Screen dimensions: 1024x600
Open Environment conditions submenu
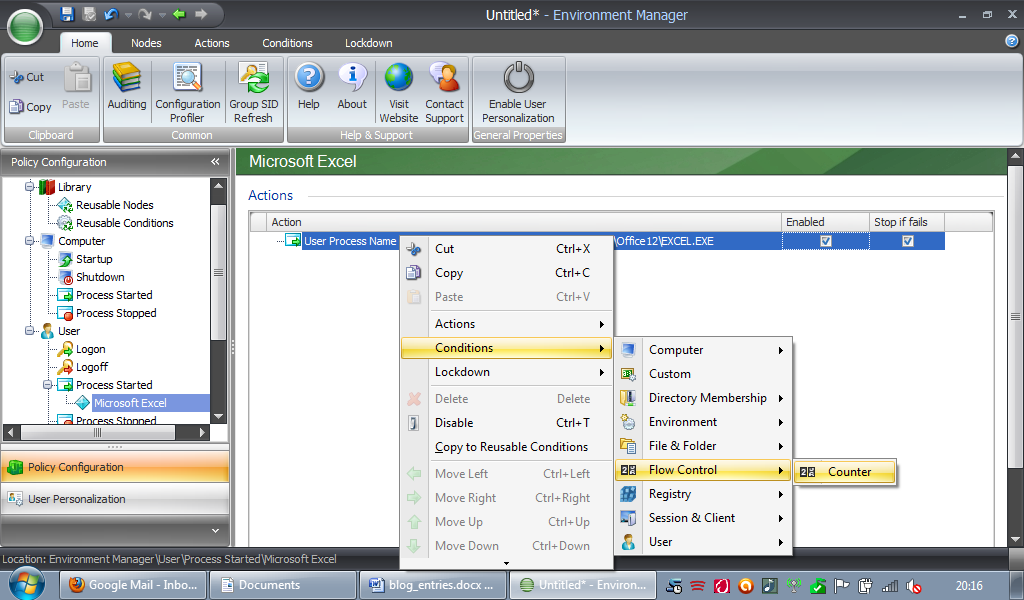click(703, 422)
